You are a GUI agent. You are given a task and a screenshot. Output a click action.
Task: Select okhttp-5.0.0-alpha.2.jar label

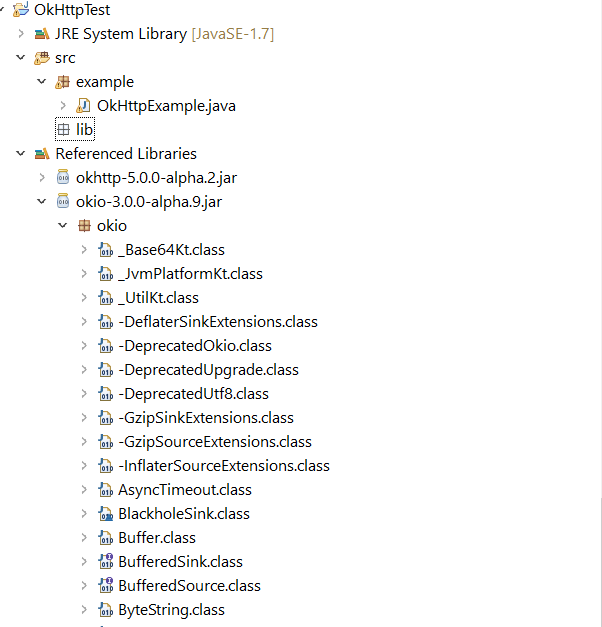click(156, 178)
